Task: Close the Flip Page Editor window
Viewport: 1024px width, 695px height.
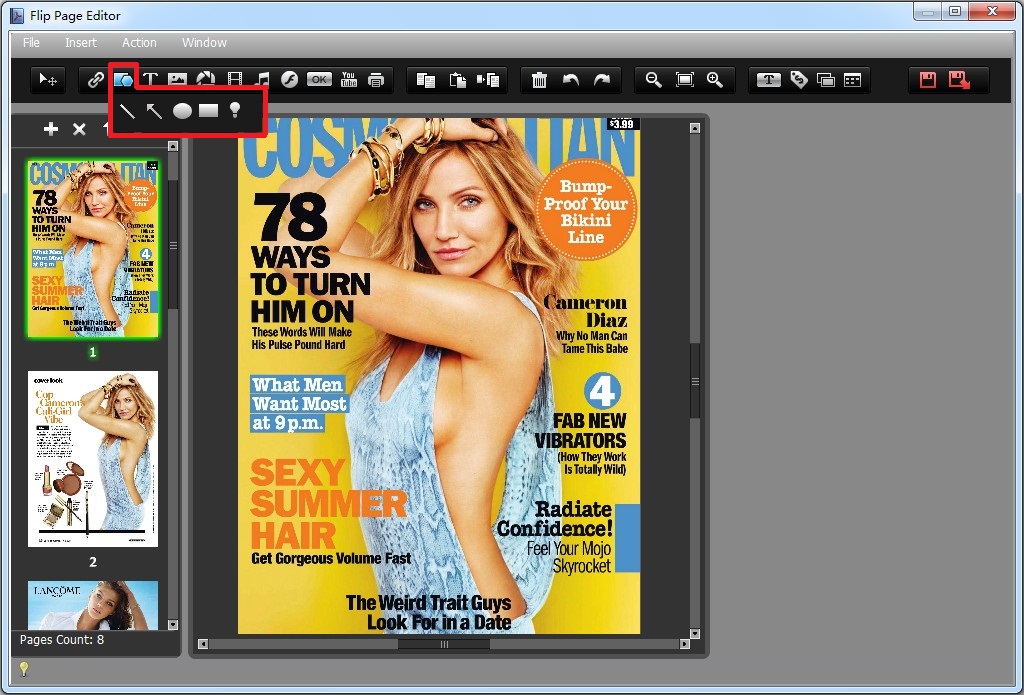Action: 991,11
